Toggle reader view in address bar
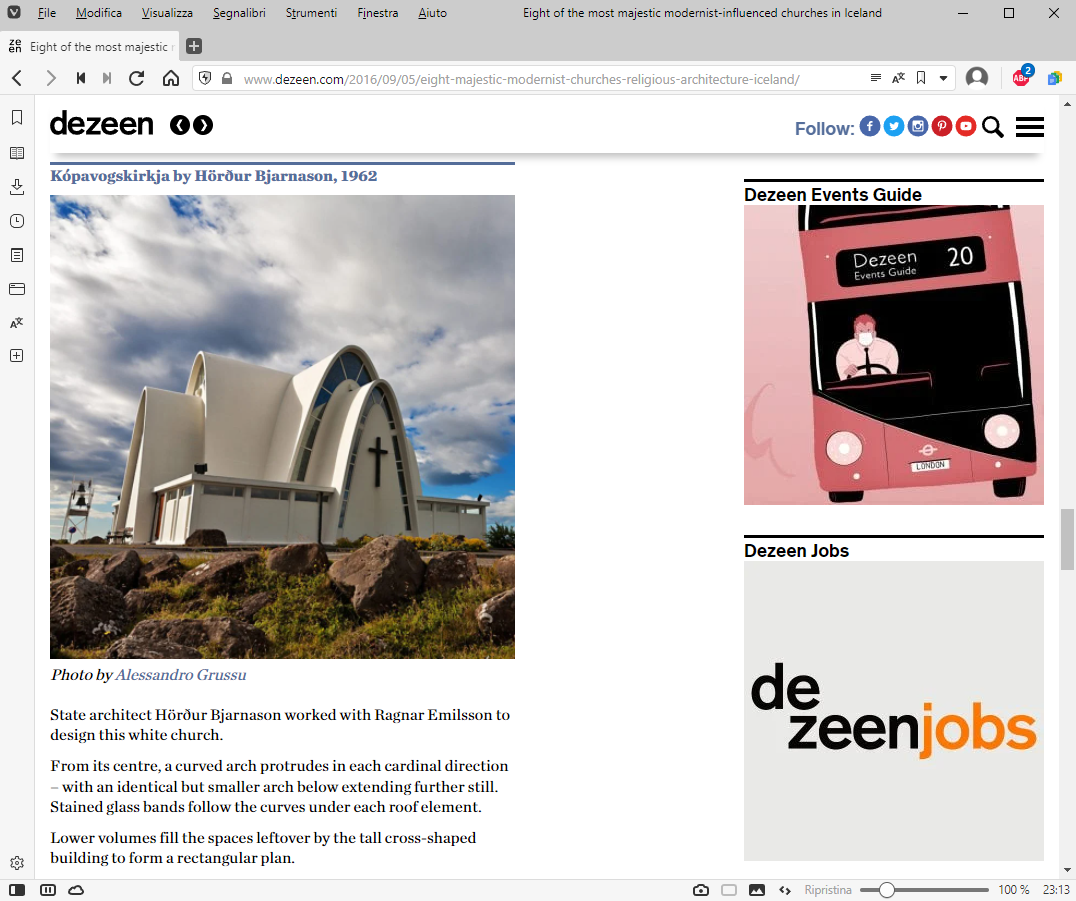1076x901 pixels. [x=876, y=78]
